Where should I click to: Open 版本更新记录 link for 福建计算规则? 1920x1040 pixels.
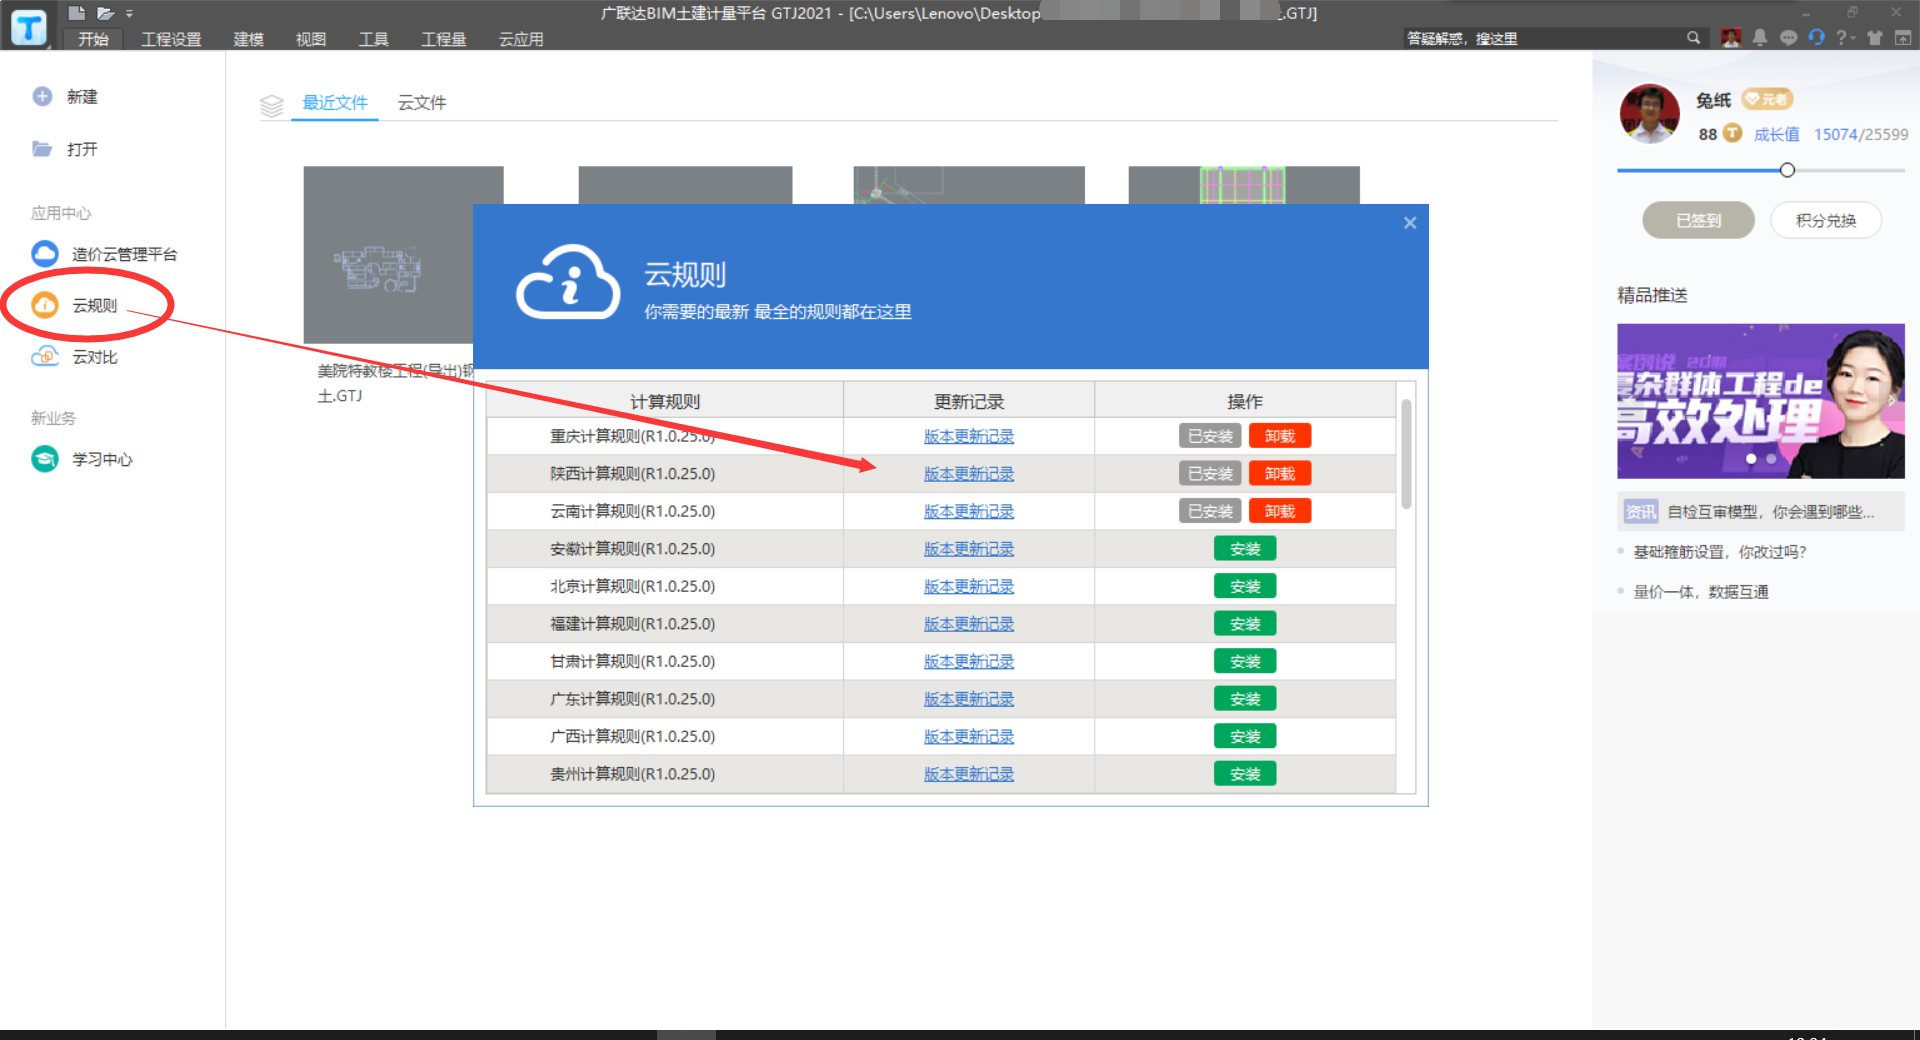tap(968, 624)
